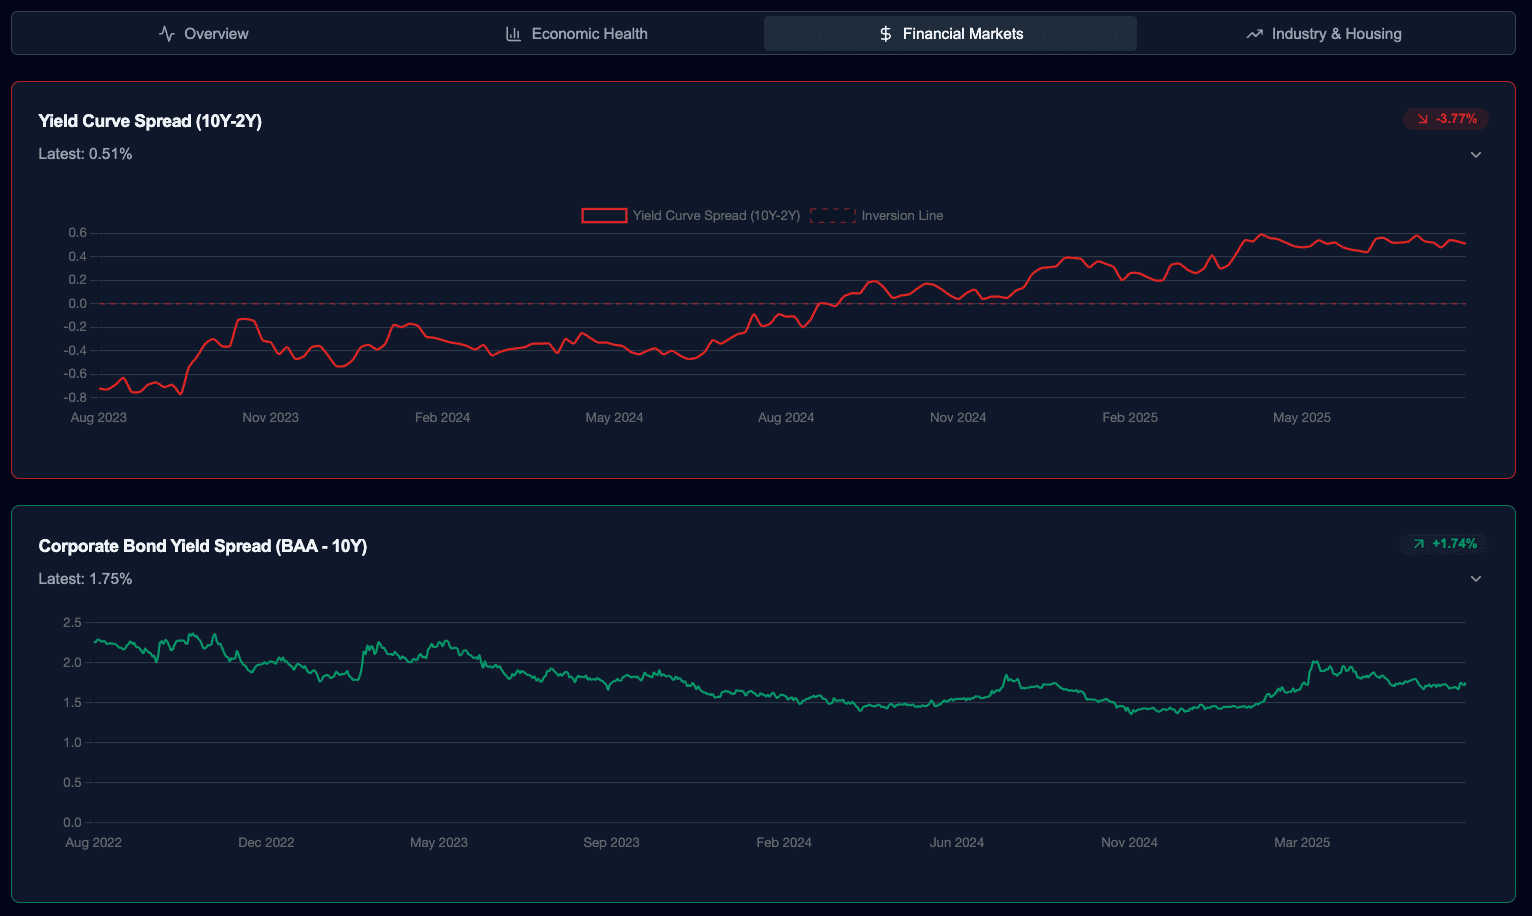The image size is (1532, 916).
Task: Click the Economic Health bar chart icon
Action: 513,34
